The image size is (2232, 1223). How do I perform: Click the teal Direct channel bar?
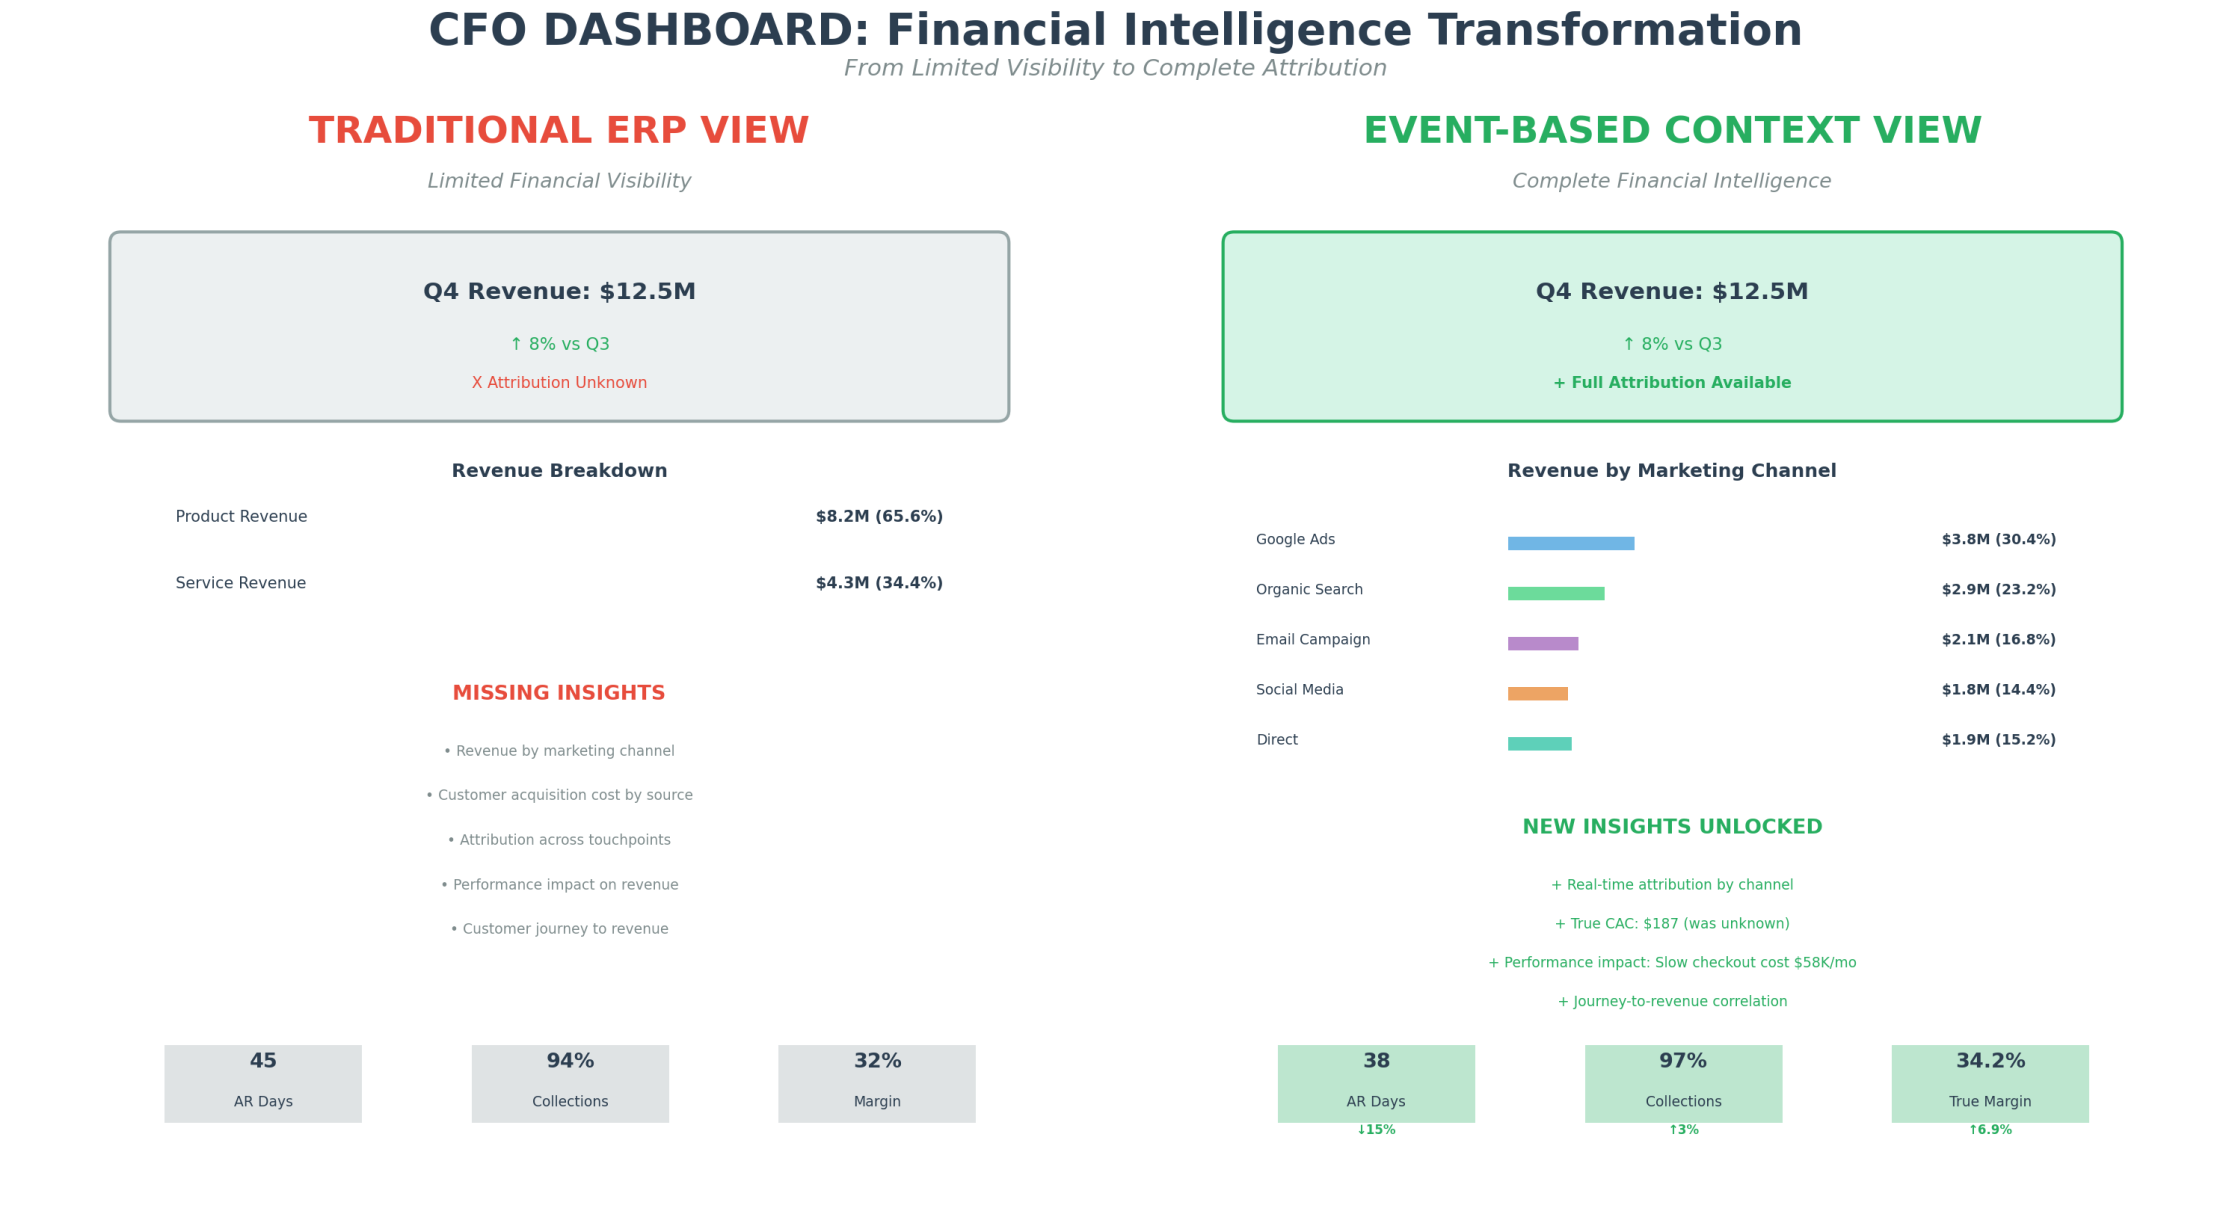[x=1539, y=743]
